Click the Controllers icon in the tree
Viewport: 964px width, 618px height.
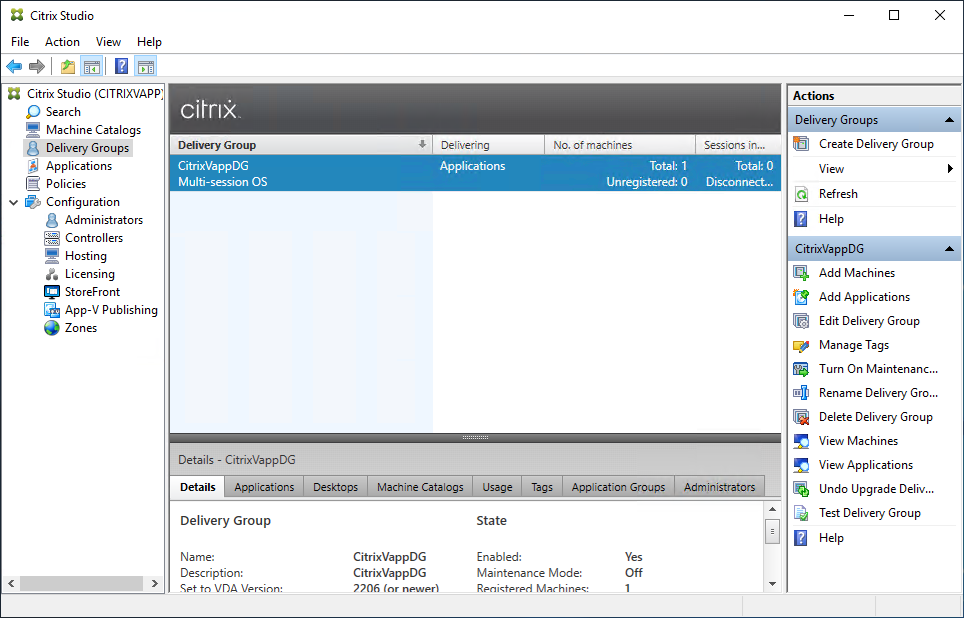(52, 238)
